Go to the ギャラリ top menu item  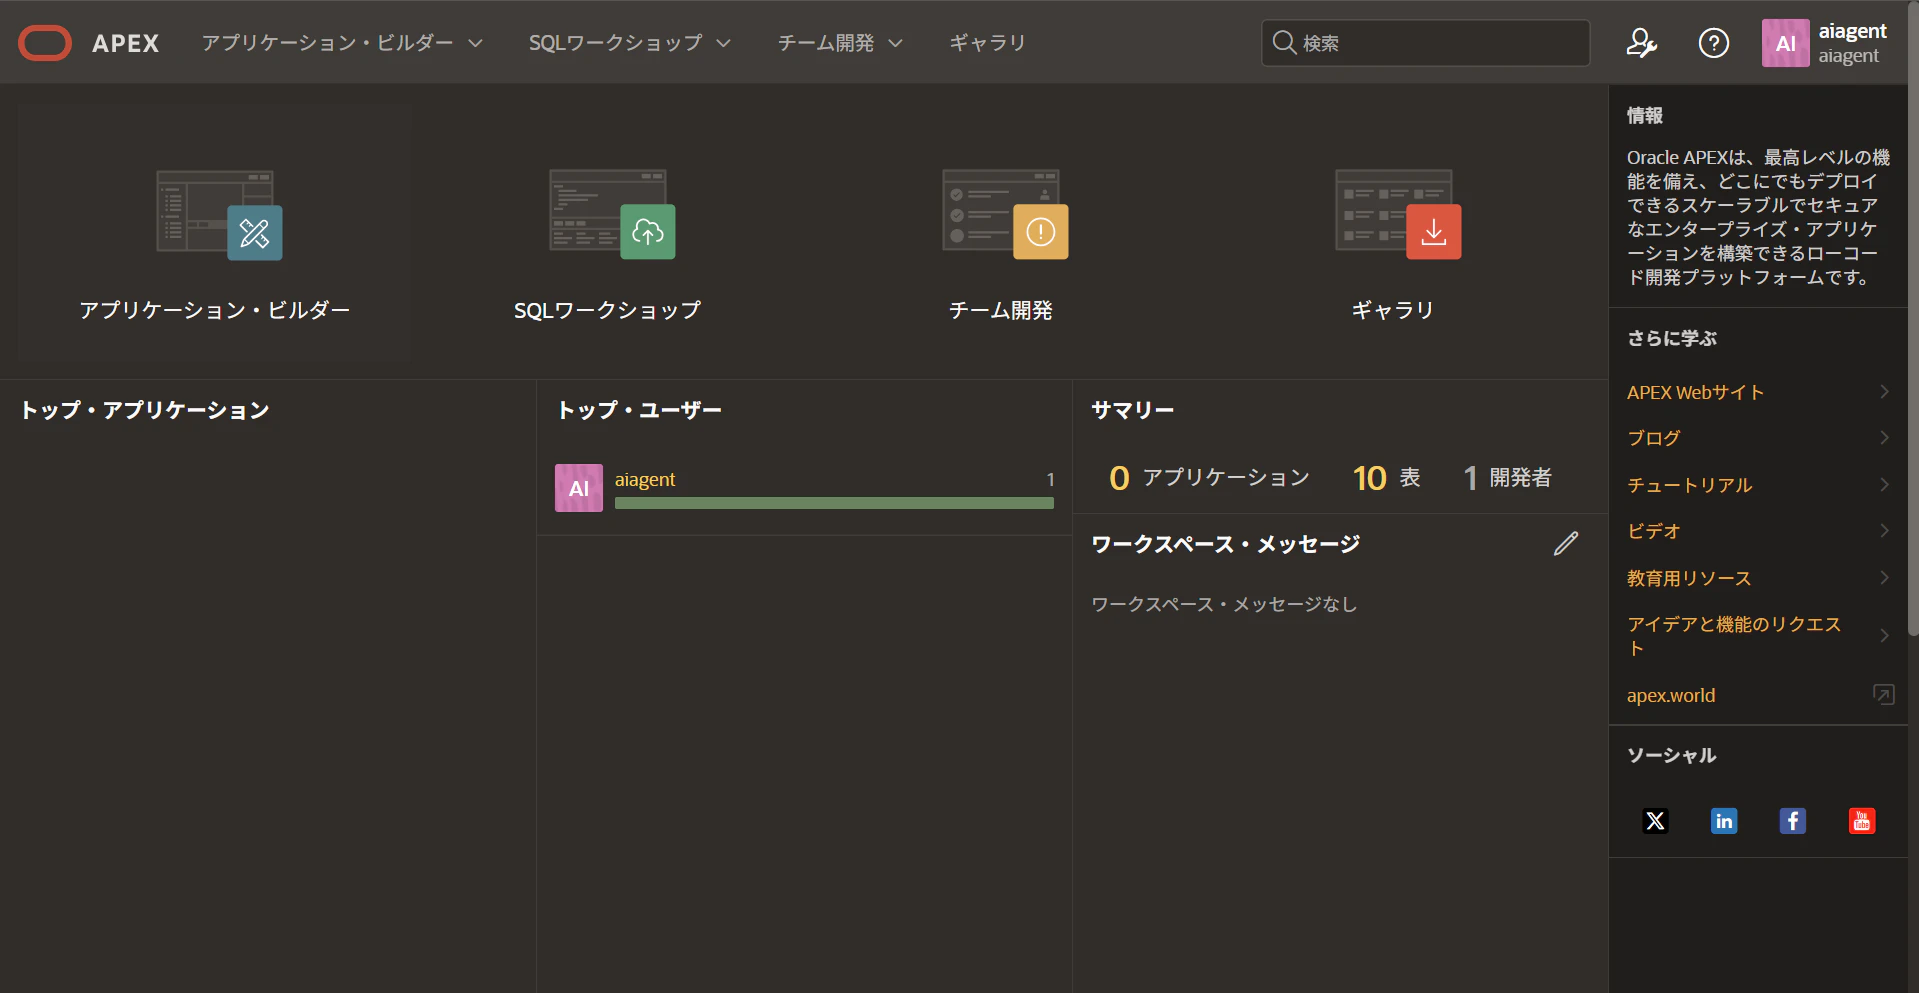(987, 43)
